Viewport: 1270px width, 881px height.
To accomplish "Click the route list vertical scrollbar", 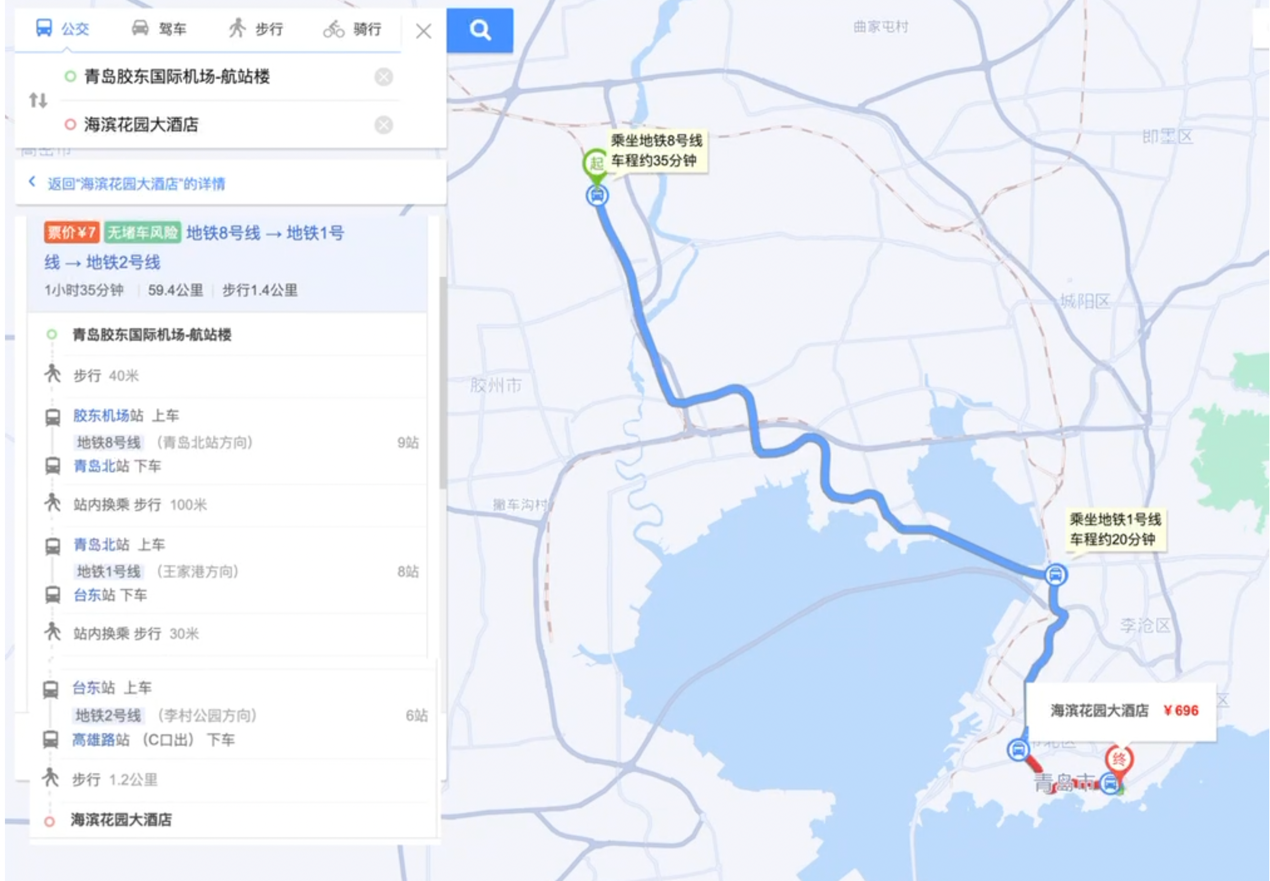I will coord(443,383).
